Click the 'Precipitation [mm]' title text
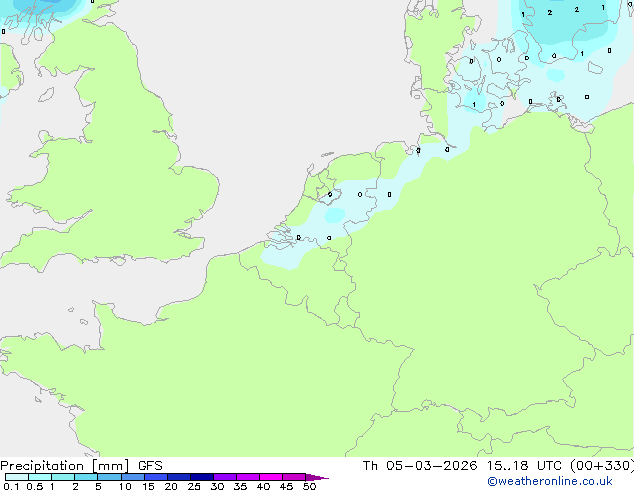 tap(64, 466)
